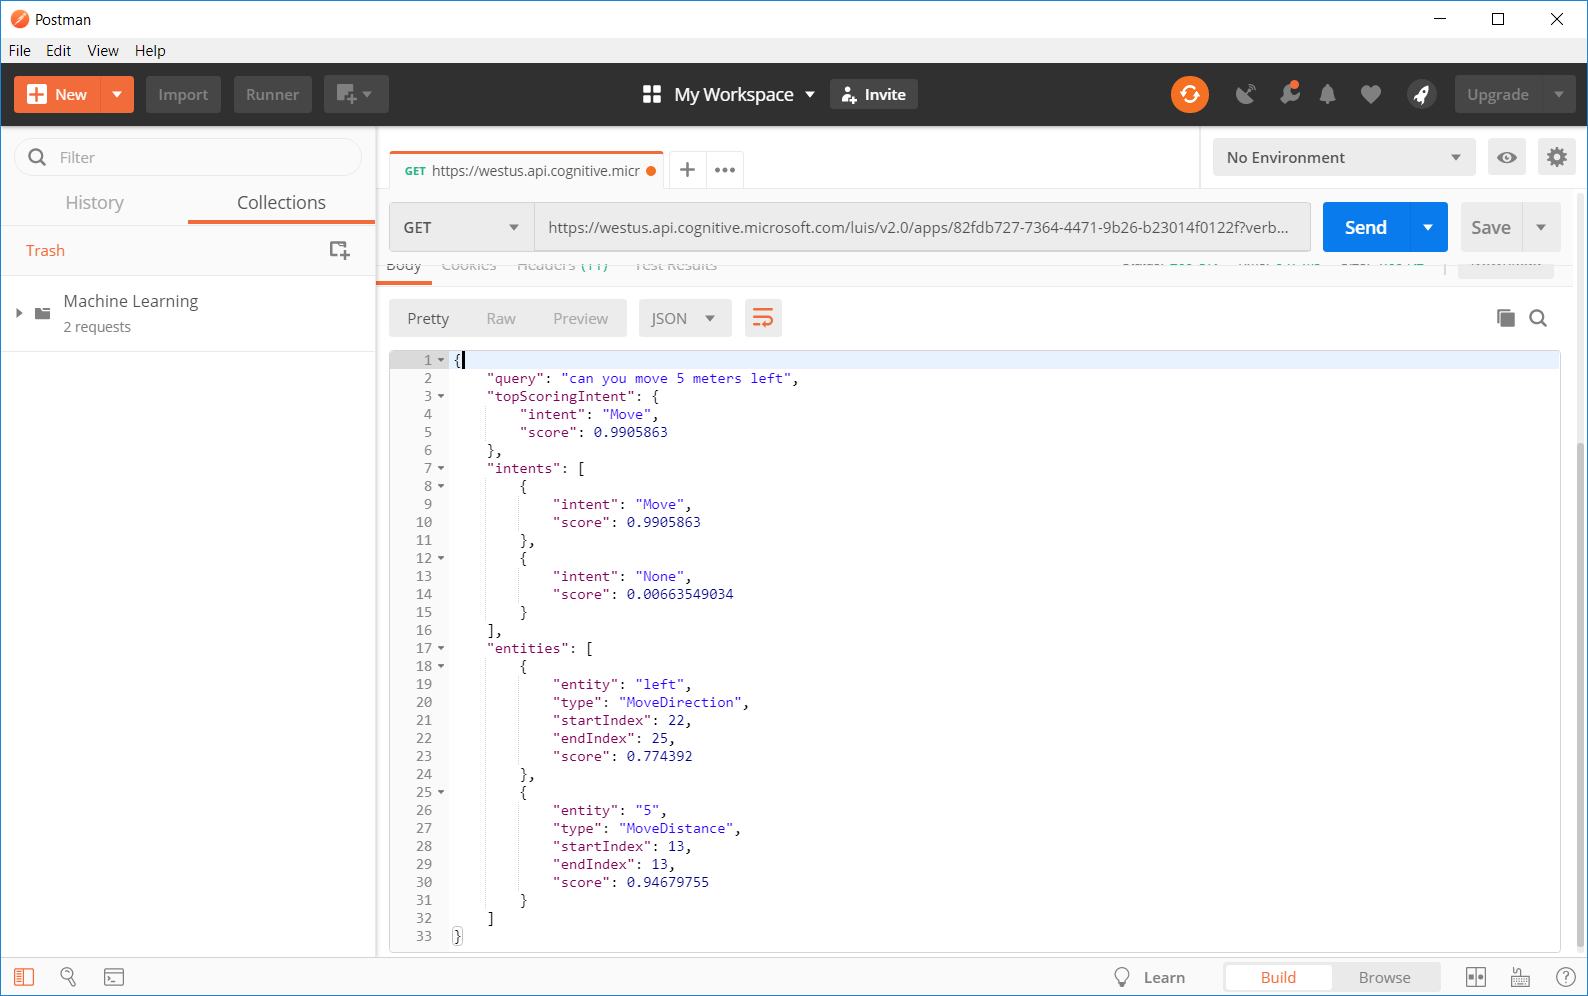Select the GET westus.api.cognitive request tab

point(526,170)
